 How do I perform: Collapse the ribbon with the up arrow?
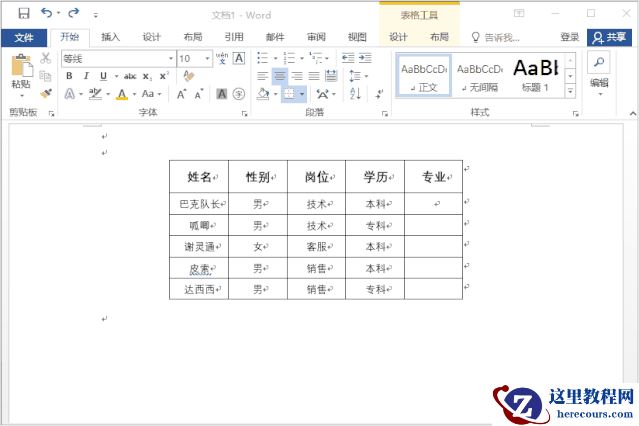click(632, 114)
